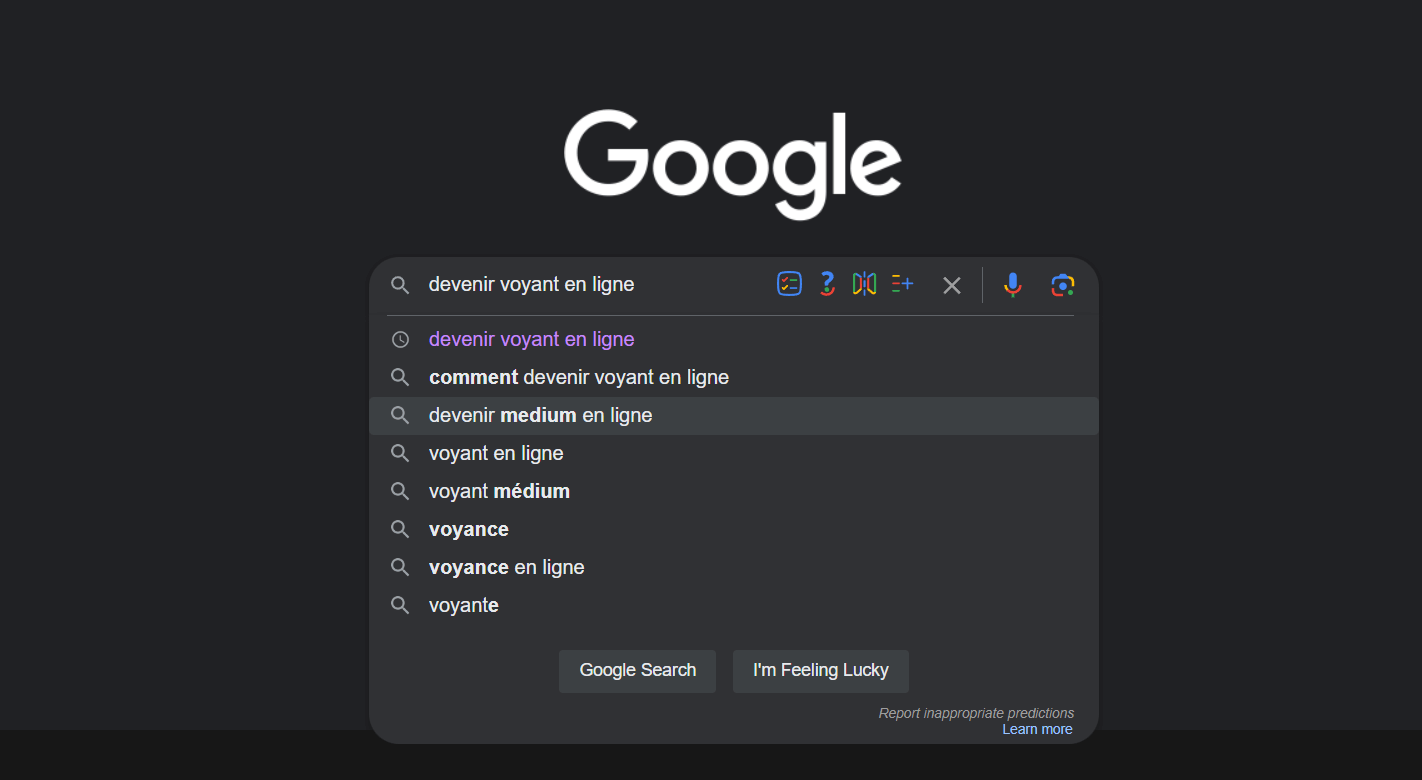Image resolution: width=1422 pixels, height=780 pixels.
Task: Select the 'voyance' suggestion
Action: click(x=734, y=529)
